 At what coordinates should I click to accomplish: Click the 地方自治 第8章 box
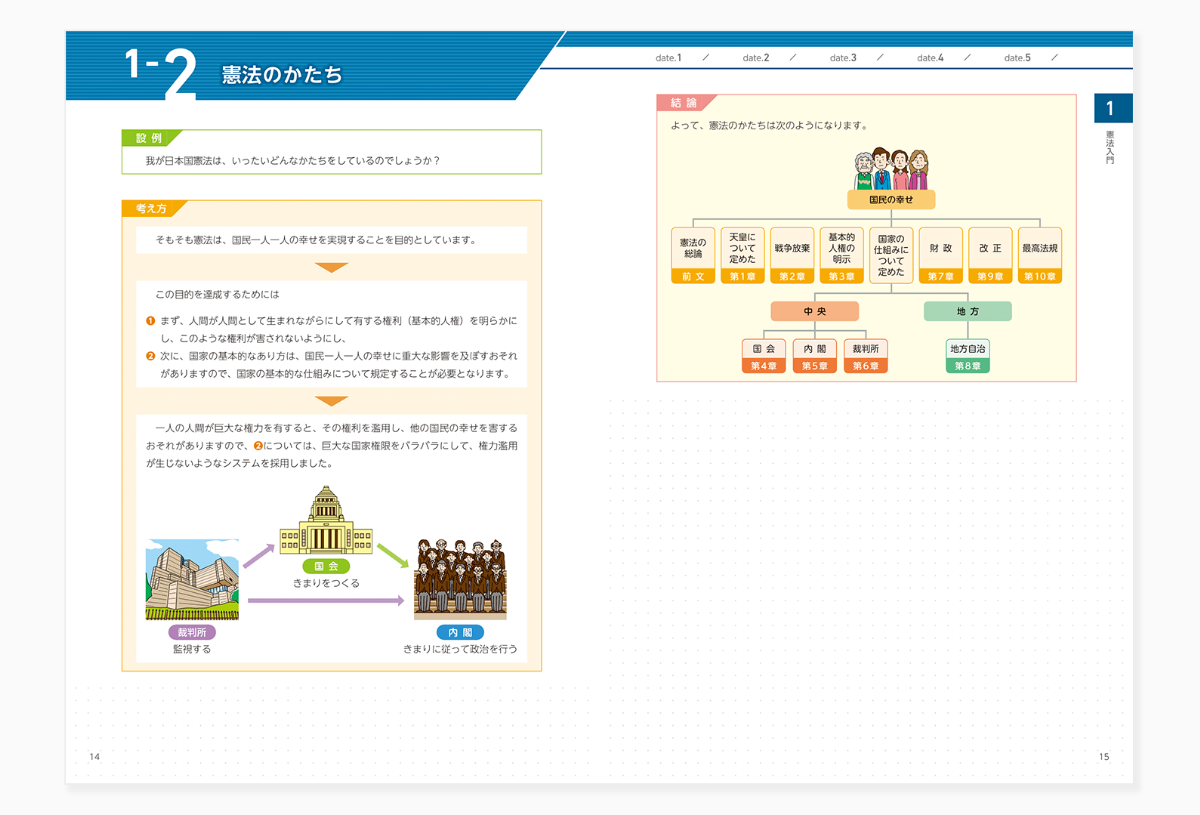[x=966, y=355]
